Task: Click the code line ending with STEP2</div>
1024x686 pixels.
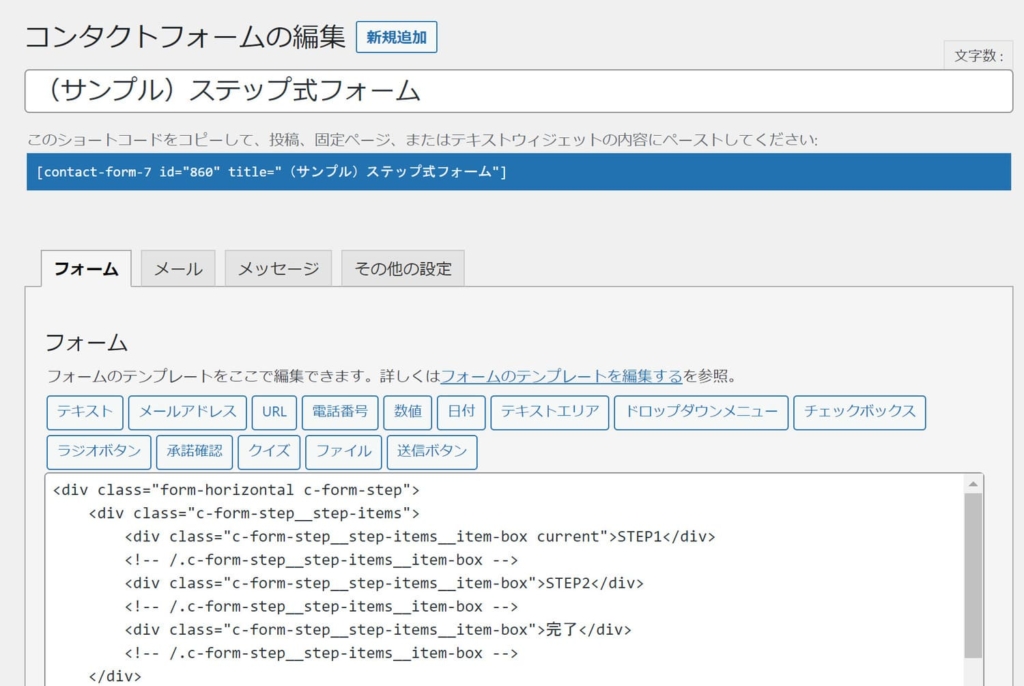Action: (384, 583)
